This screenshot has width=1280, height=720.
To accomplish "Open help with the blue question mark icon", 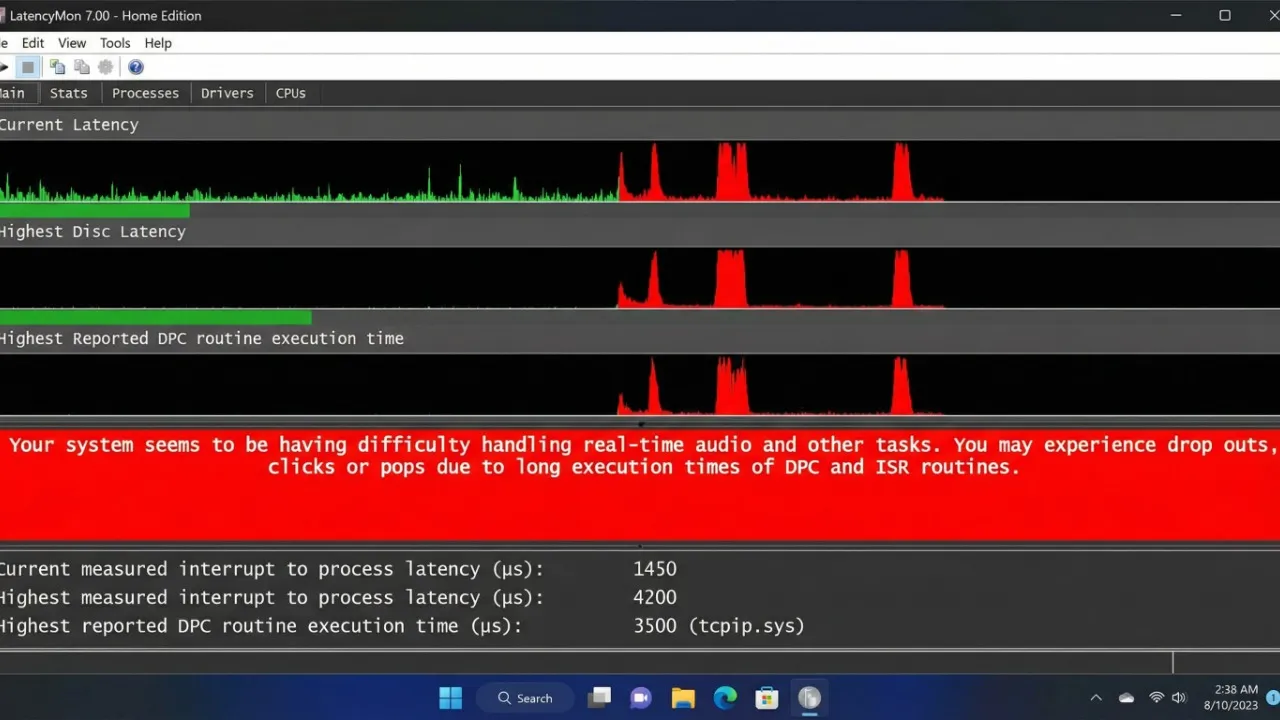I will 136,67.
